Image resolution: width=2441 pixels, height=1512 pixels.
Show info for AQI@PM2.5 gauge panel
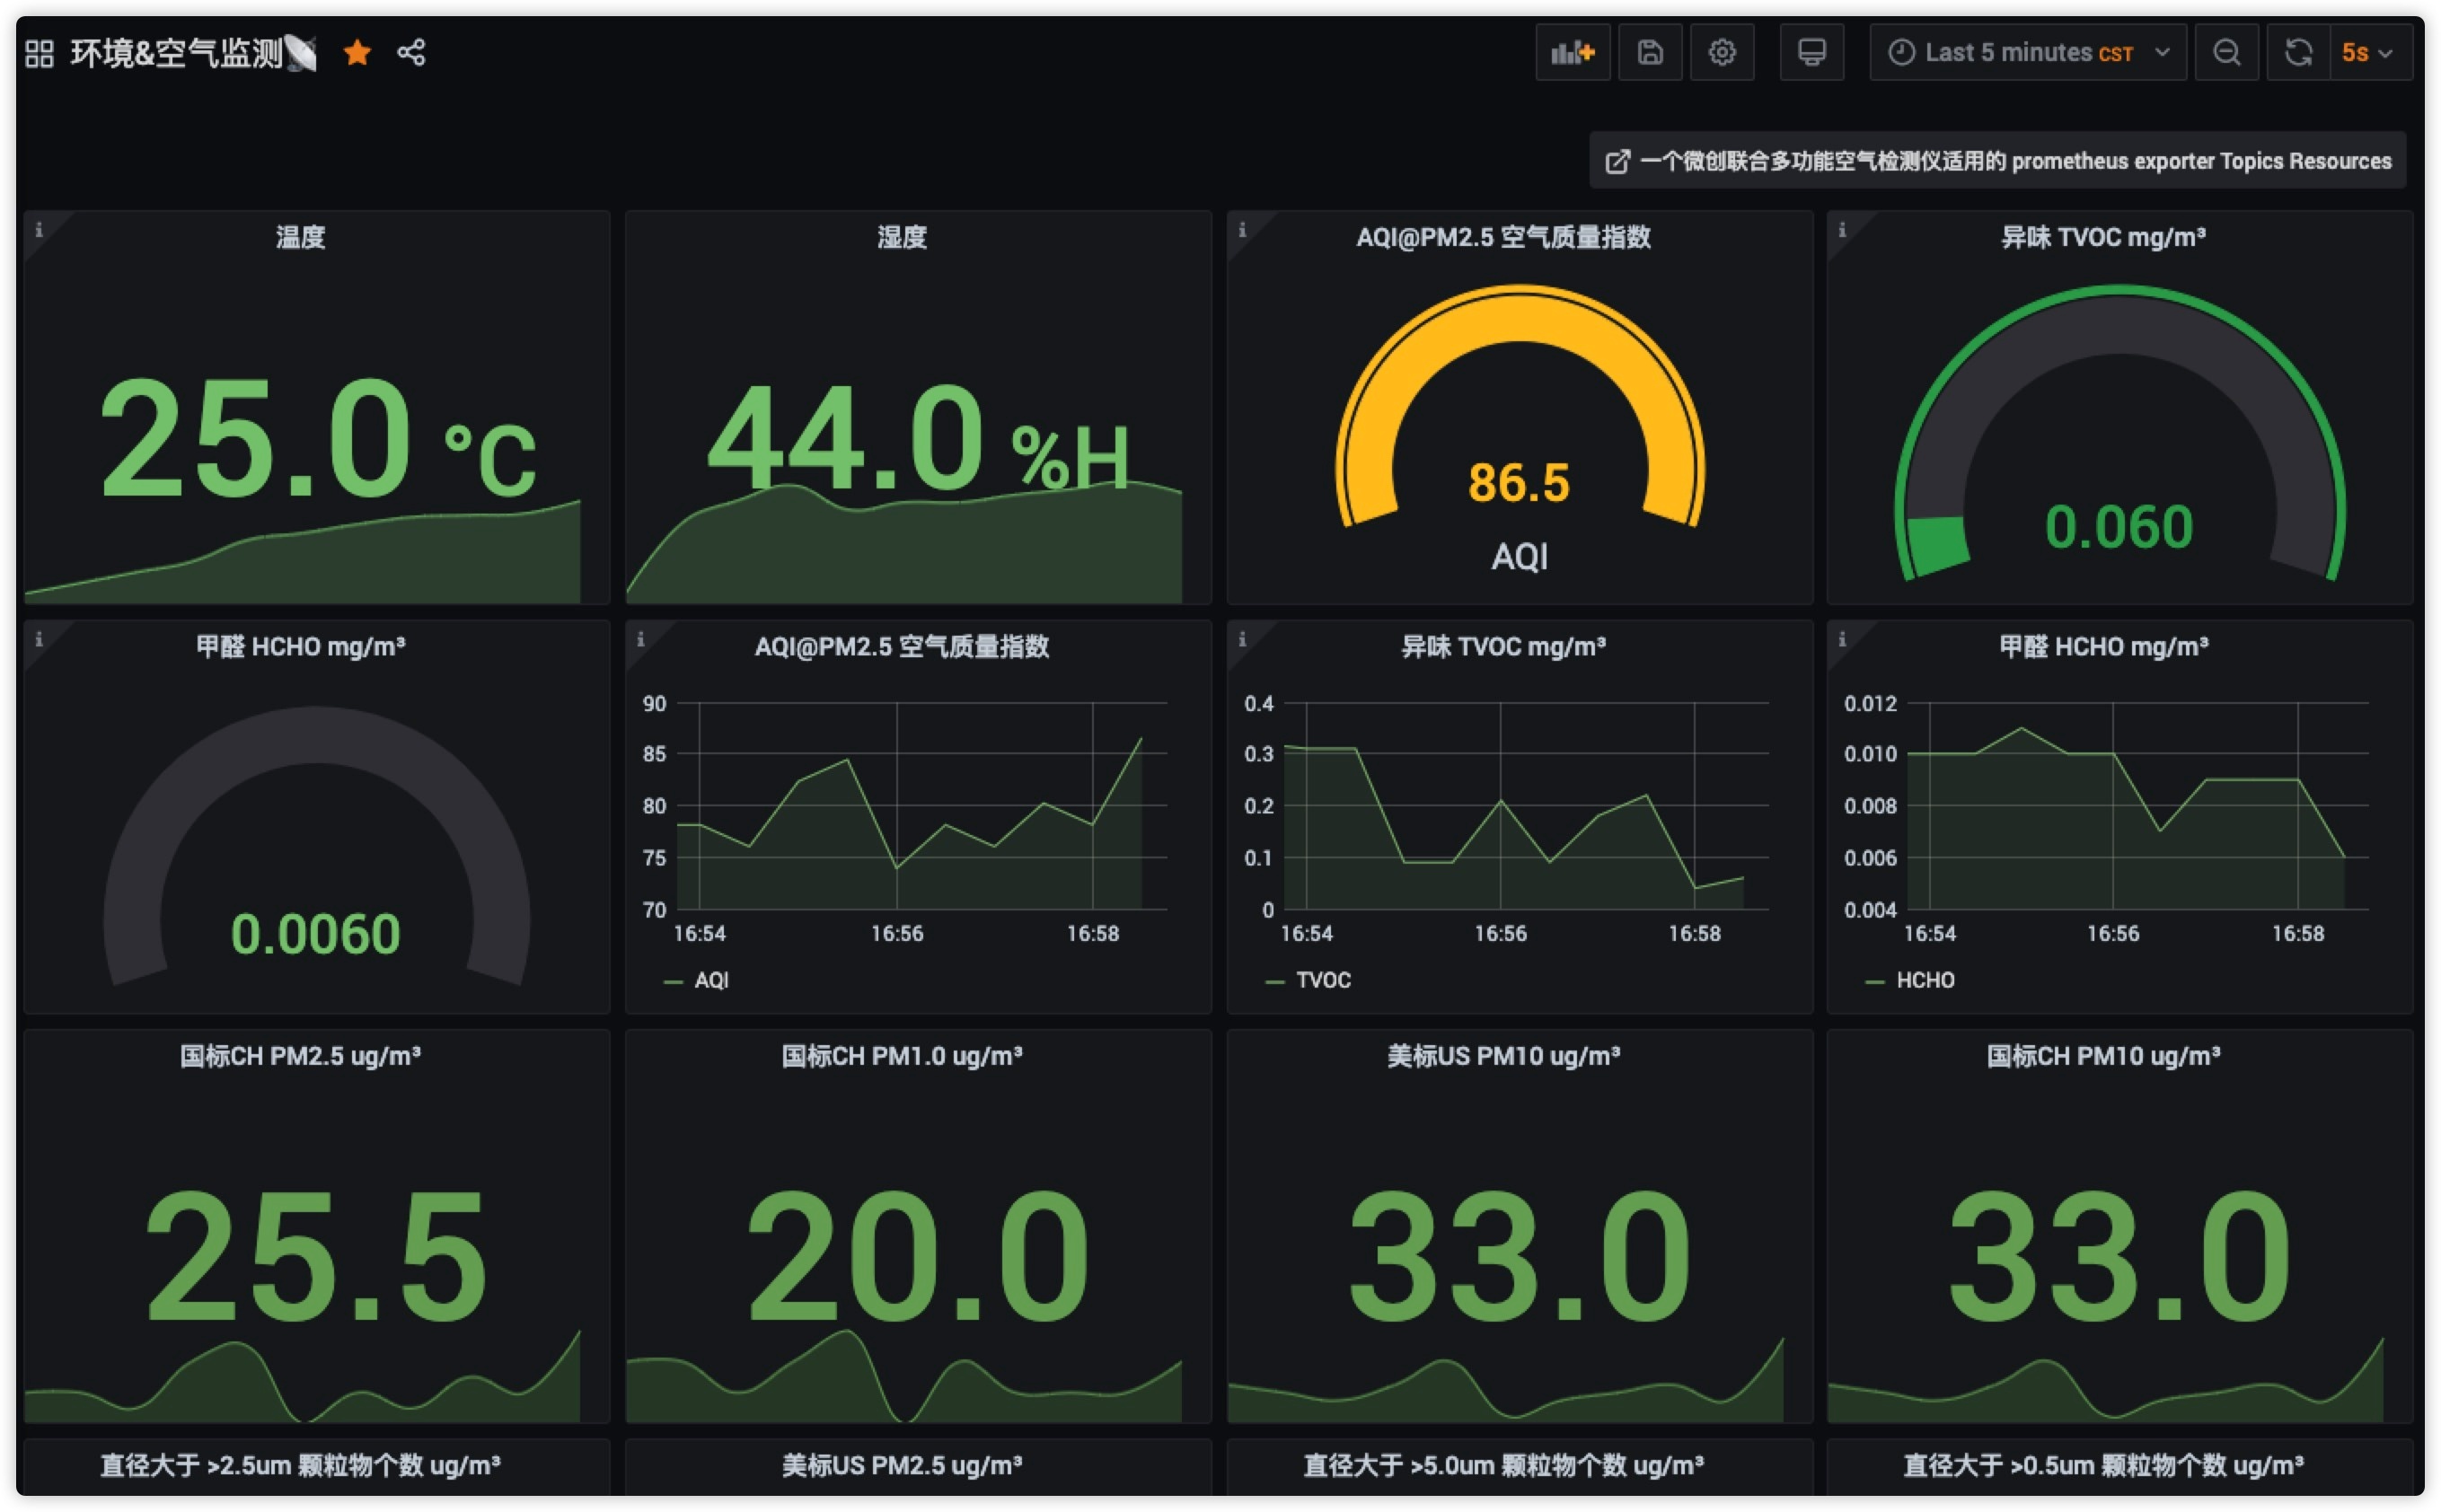pos(1242,230)
